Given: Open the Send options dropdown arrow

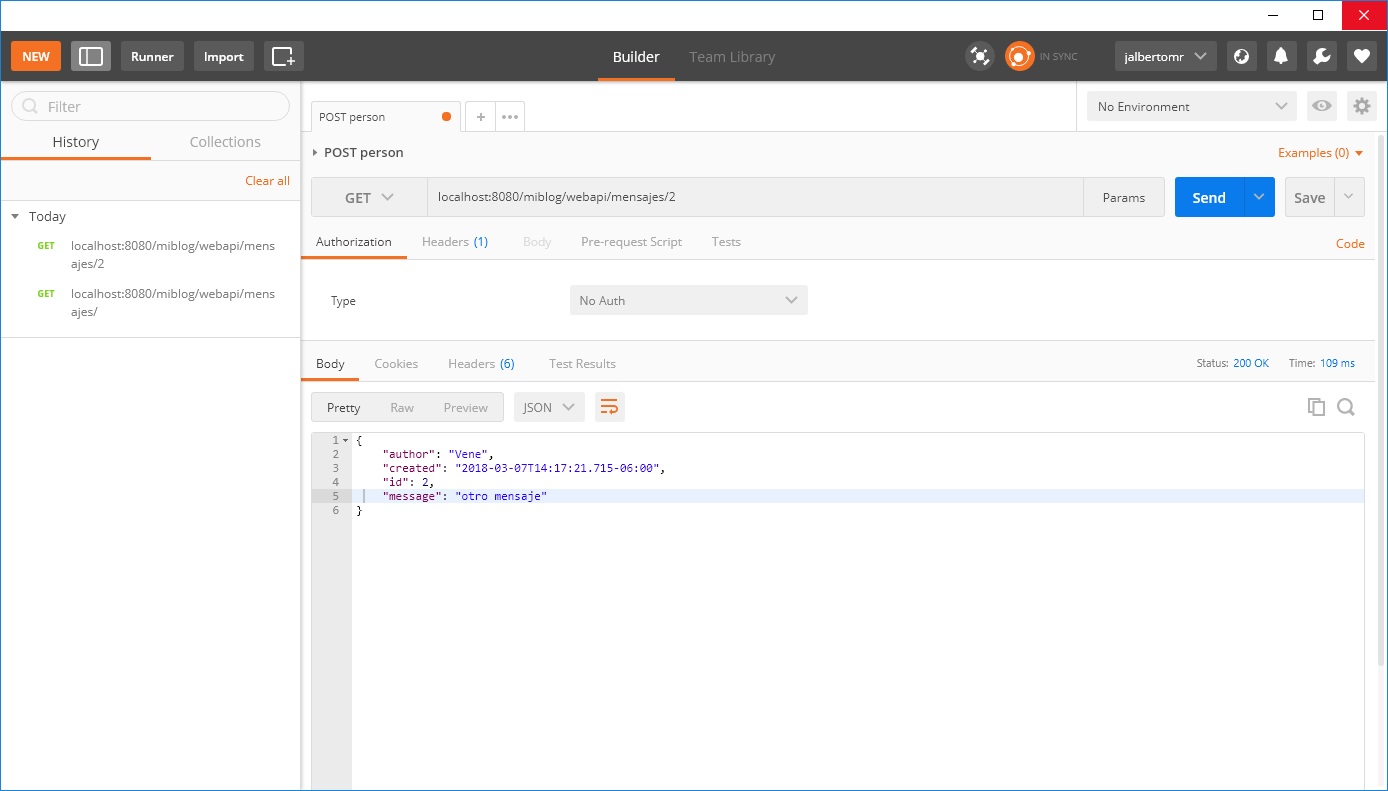Looking at the screenshot, I should [1259, 197].
